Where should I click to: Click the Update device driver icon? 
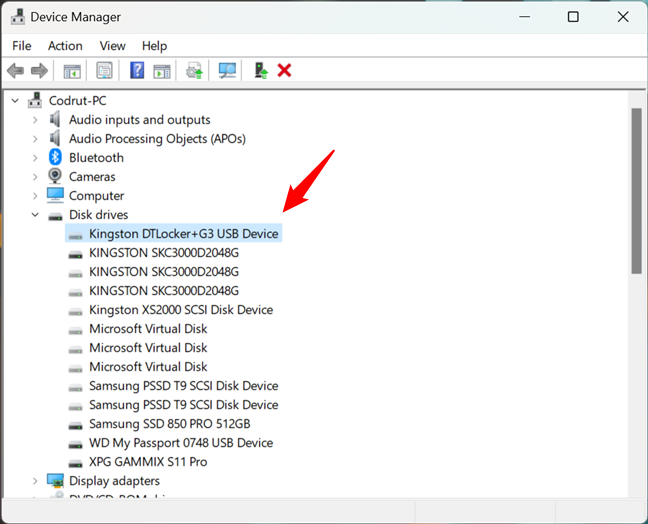click(194, 71)
